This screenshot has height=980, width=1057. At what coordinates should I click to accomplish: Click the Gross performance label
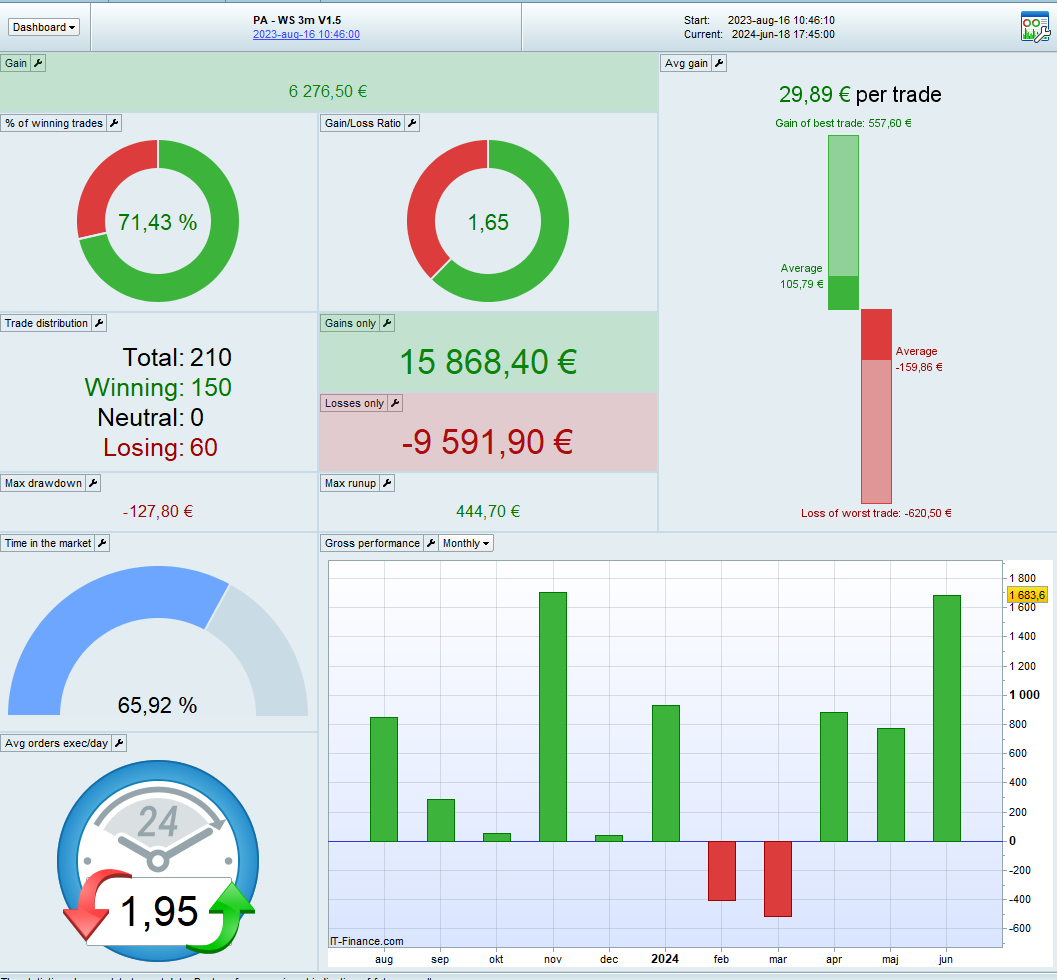[x=372, y=543]
